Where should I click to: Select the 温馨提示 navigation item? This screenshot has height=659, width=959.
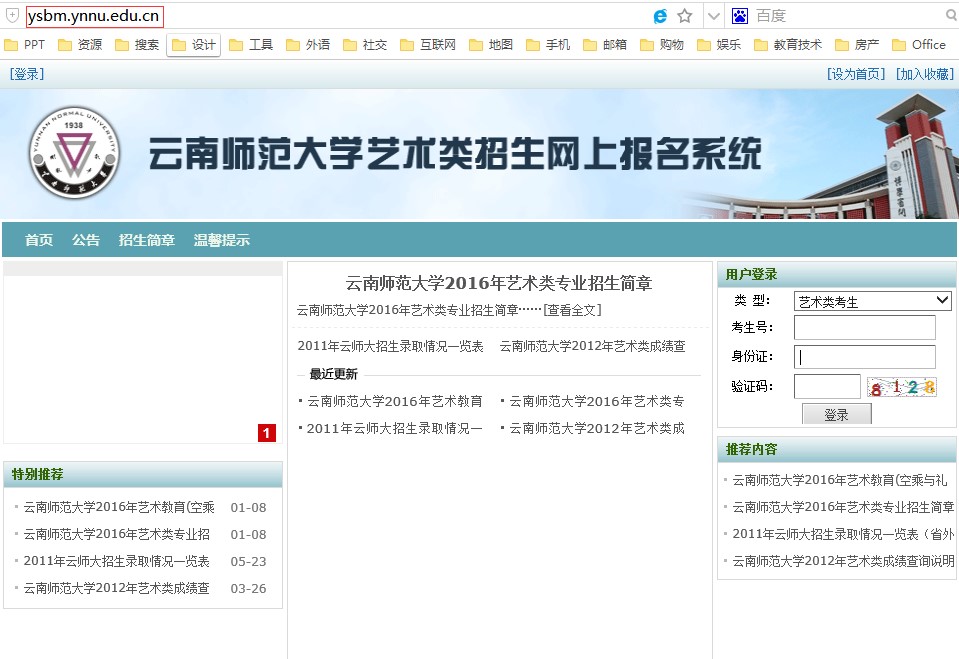tap(222, 240)
